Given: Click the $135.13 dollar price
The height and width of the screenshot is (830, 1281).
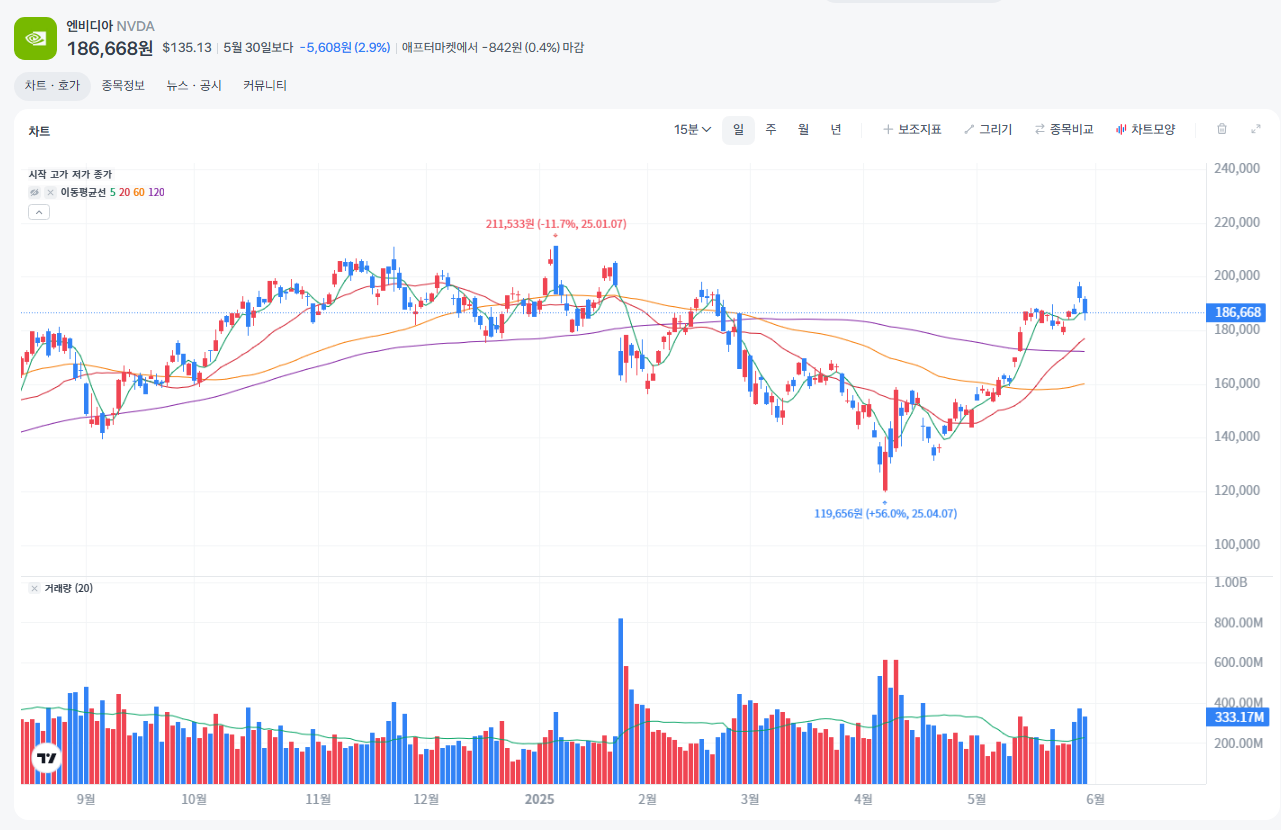Looking at the screenshot, I should tap(187, 47).
